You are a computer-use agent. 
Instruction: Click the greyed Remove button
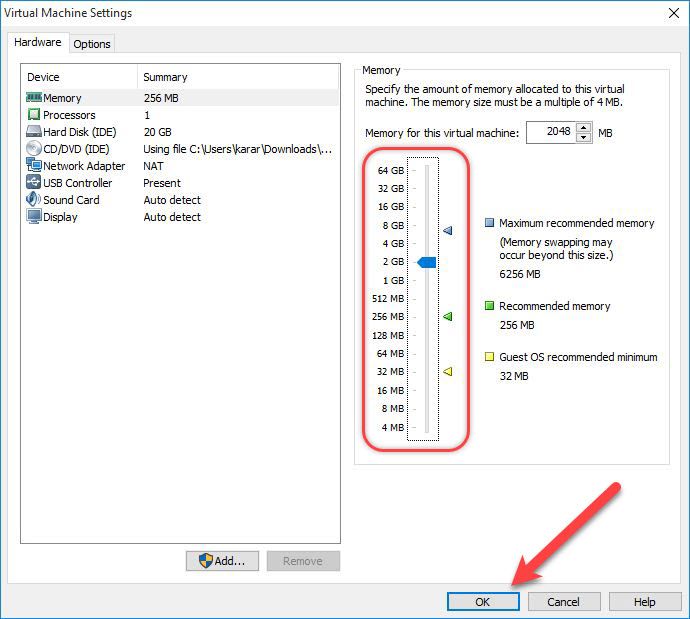[303, 561]
